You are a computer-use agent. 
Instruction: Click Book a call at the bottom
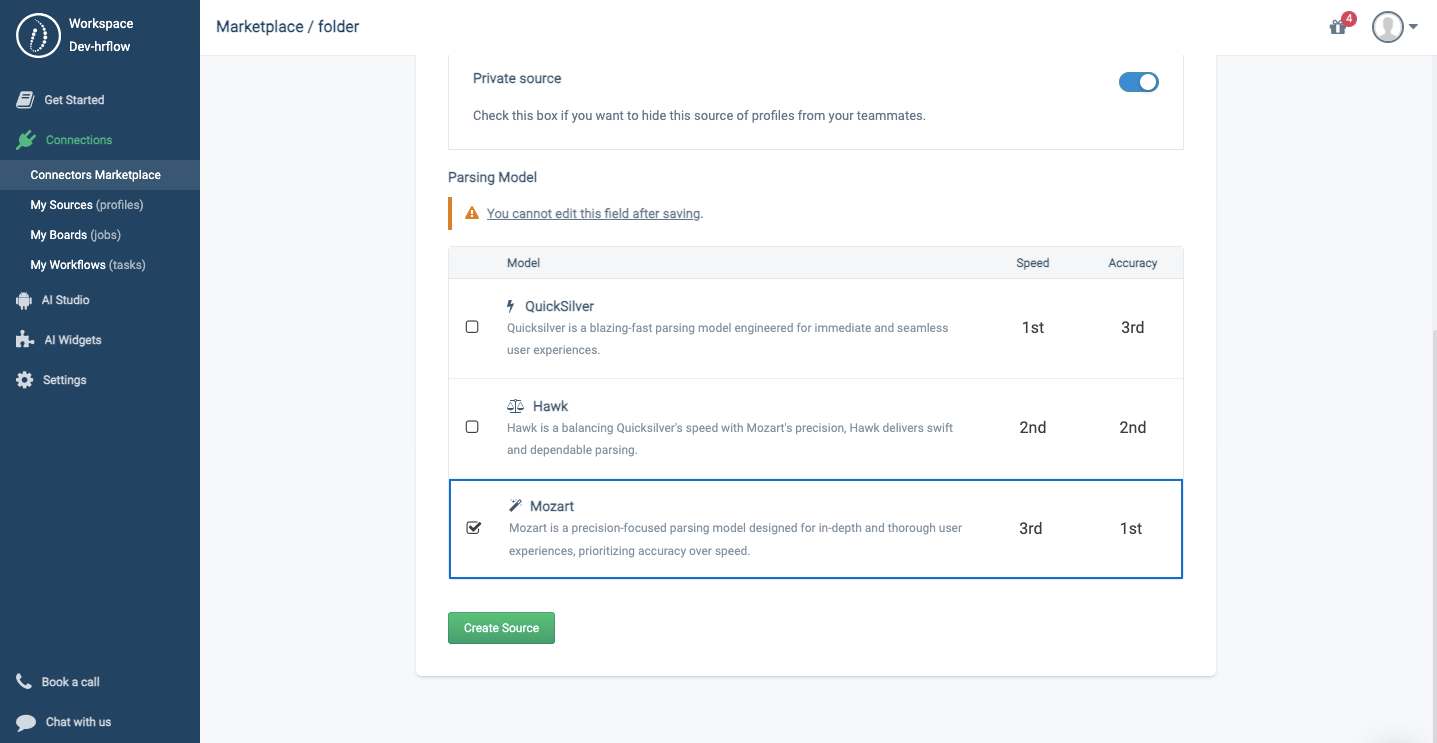[x=70, y=681]
